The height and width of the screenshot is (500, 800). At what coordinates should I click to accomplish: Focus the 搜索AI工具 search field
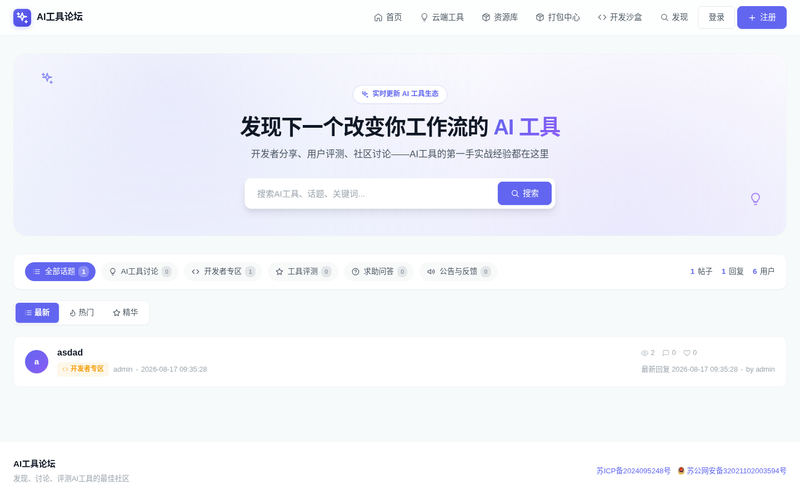[x=371, y=194]
